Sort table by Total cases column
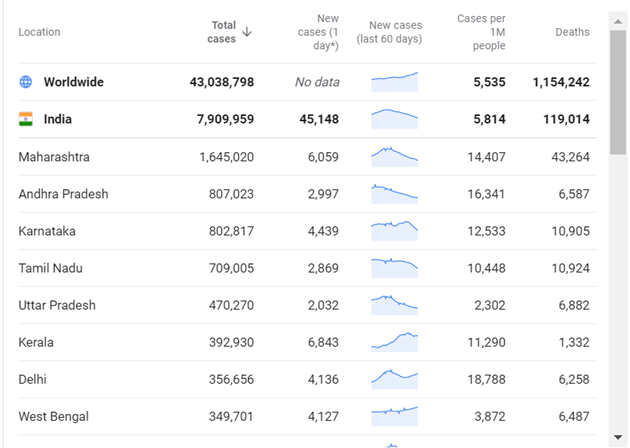 [223, 32]
